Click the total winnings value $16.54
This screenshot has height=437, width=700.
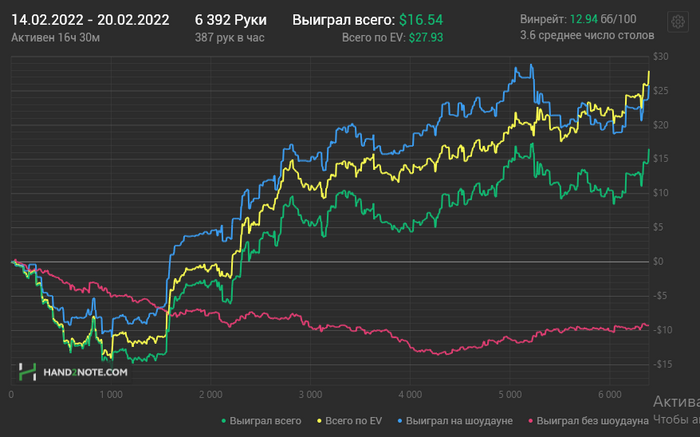[421, 20]
